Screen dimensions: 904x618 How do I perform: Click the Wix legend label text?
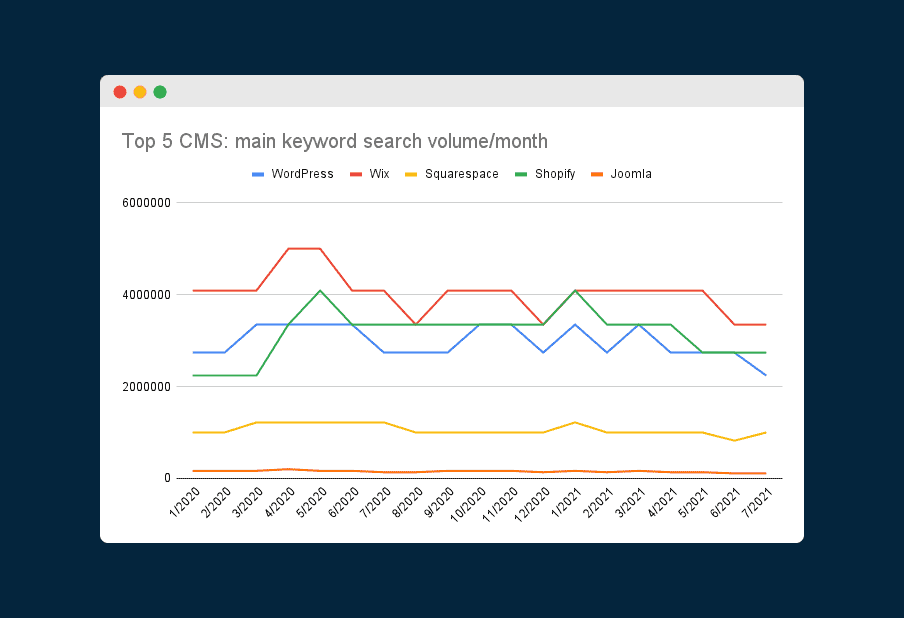379,173
